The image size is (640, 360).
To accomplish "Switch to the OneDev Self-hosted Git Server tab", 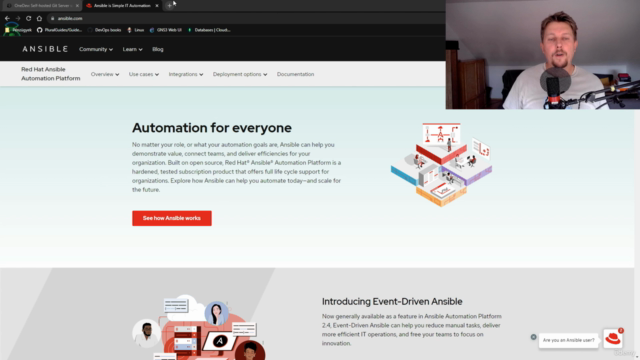I will [x=41, y=6].
